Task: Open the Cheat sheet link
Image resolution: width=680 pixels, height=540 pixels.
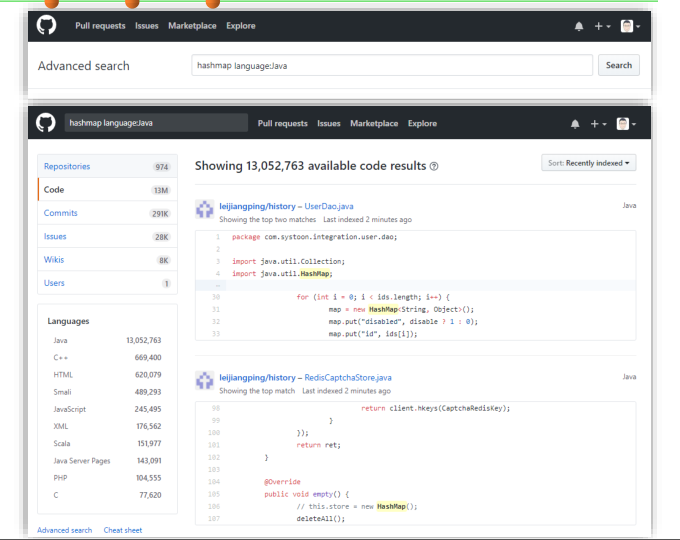Action: point(123,530)
